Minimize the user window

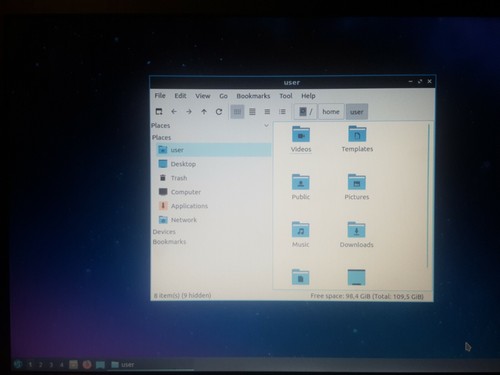pyautogui.click(x=410, y=81)
